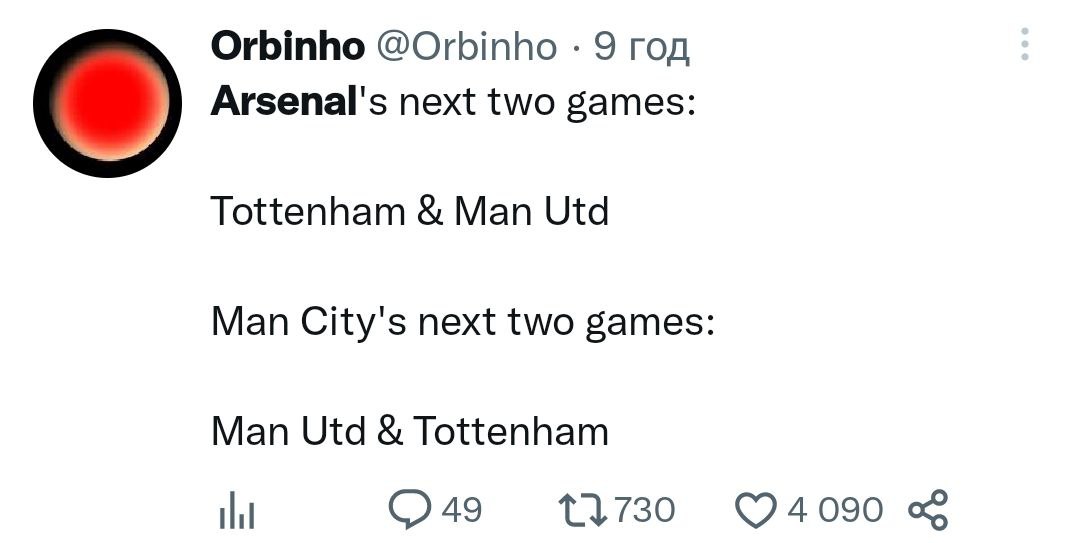Open the @Orbinho handle link
Viewport: 1080px width, 543px height.
click(x=465, y=46)
